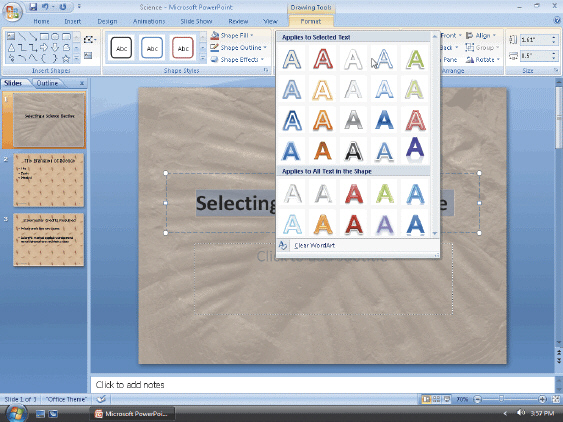The height and width of the screenshot is (422, 563).
Task: Click the Save icon in Quick Access toolbar
Action: pos(33,7)
